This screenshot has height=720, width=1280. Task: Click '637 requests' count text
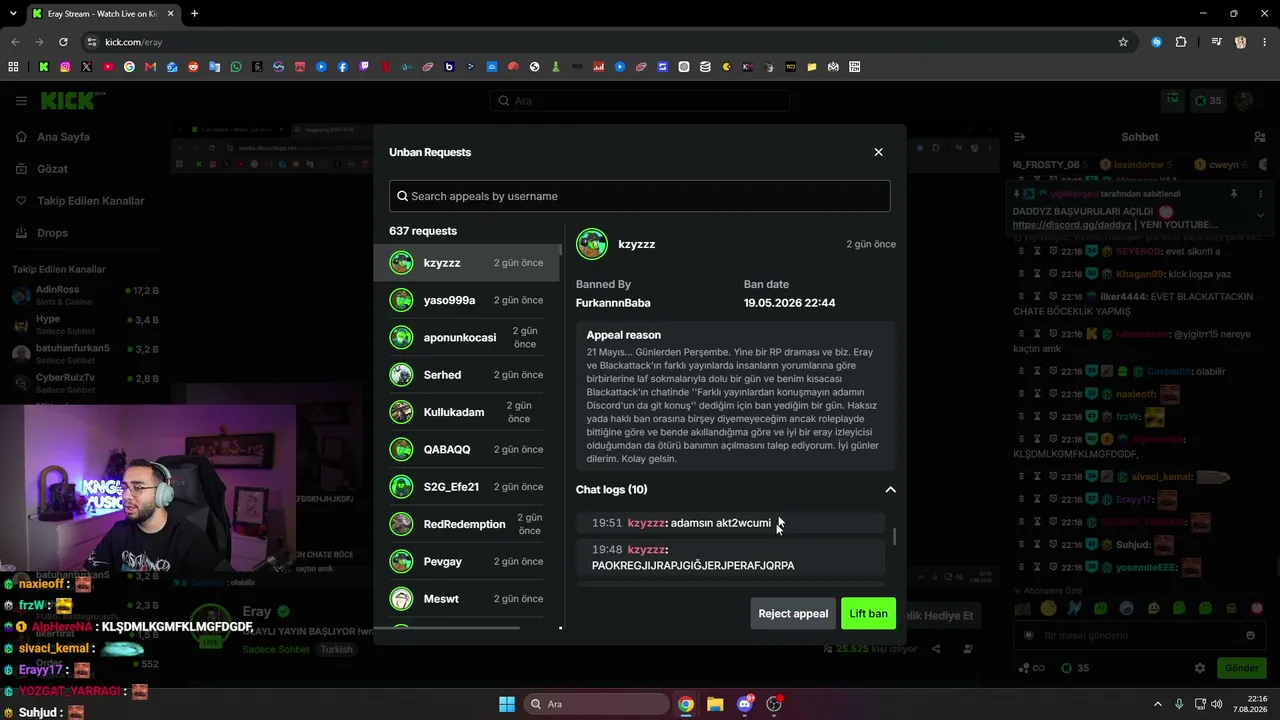tap(423, 231)
